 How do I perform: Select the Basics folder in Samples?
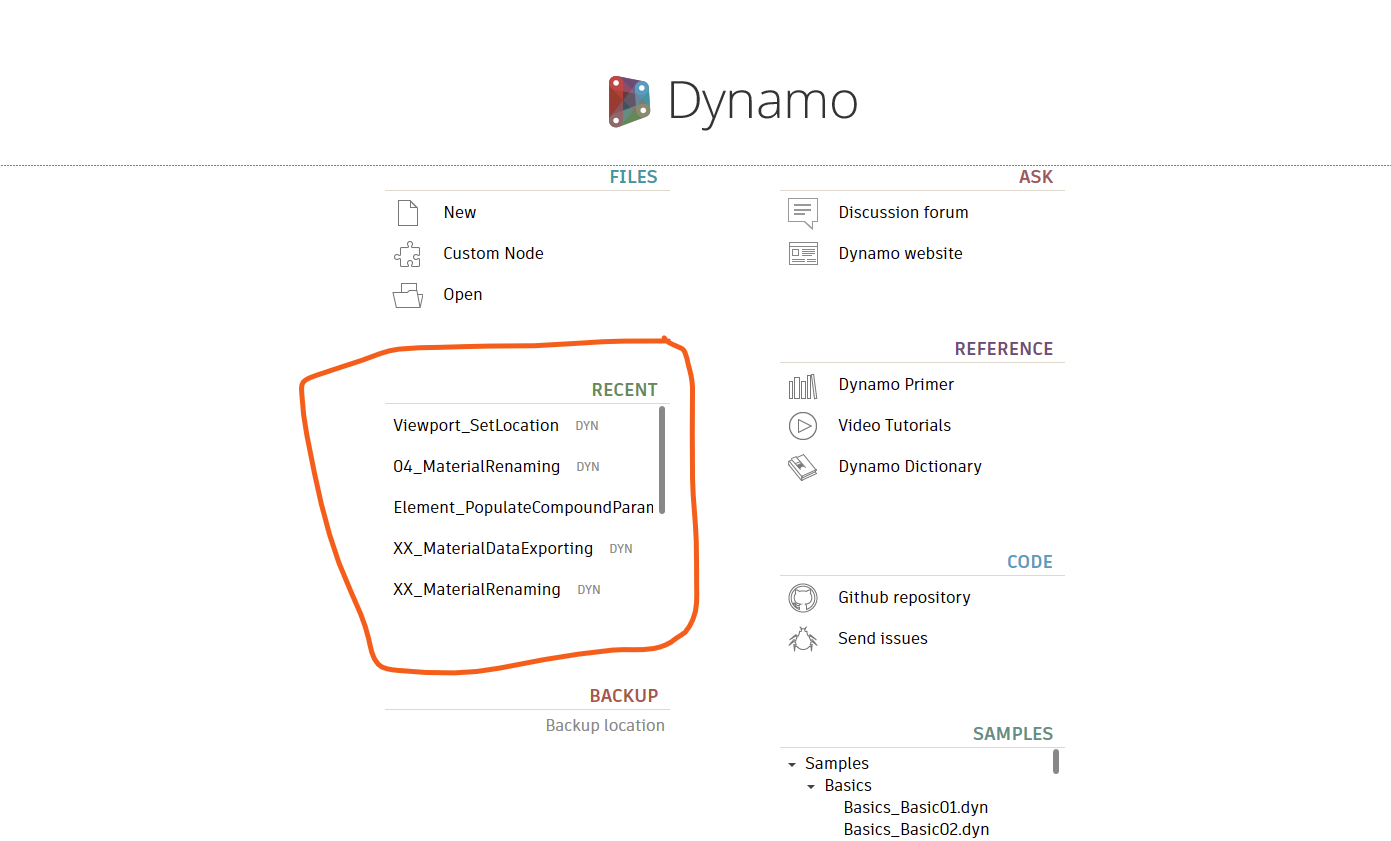(848, 786)
